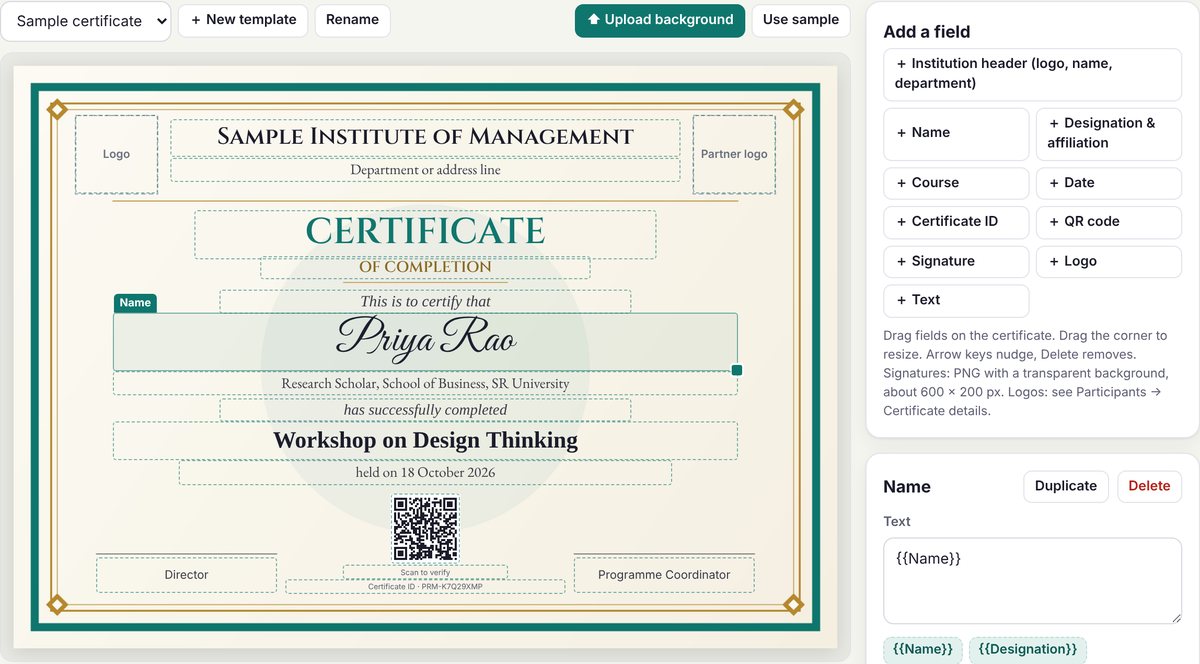The height and width of the screenshot is (664, 1200).
Task: Select the Partner logo placeholder
Action: (x=734, y=154)
